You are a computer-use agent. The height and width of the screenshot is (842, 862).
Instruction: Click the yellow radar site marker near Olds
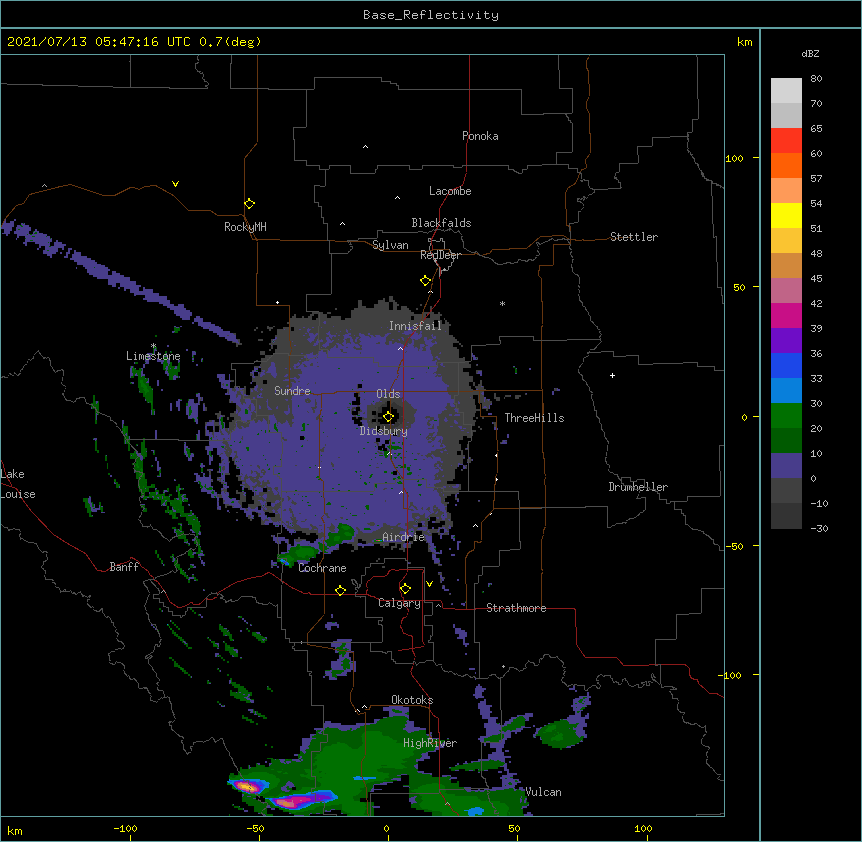[388, 416]
